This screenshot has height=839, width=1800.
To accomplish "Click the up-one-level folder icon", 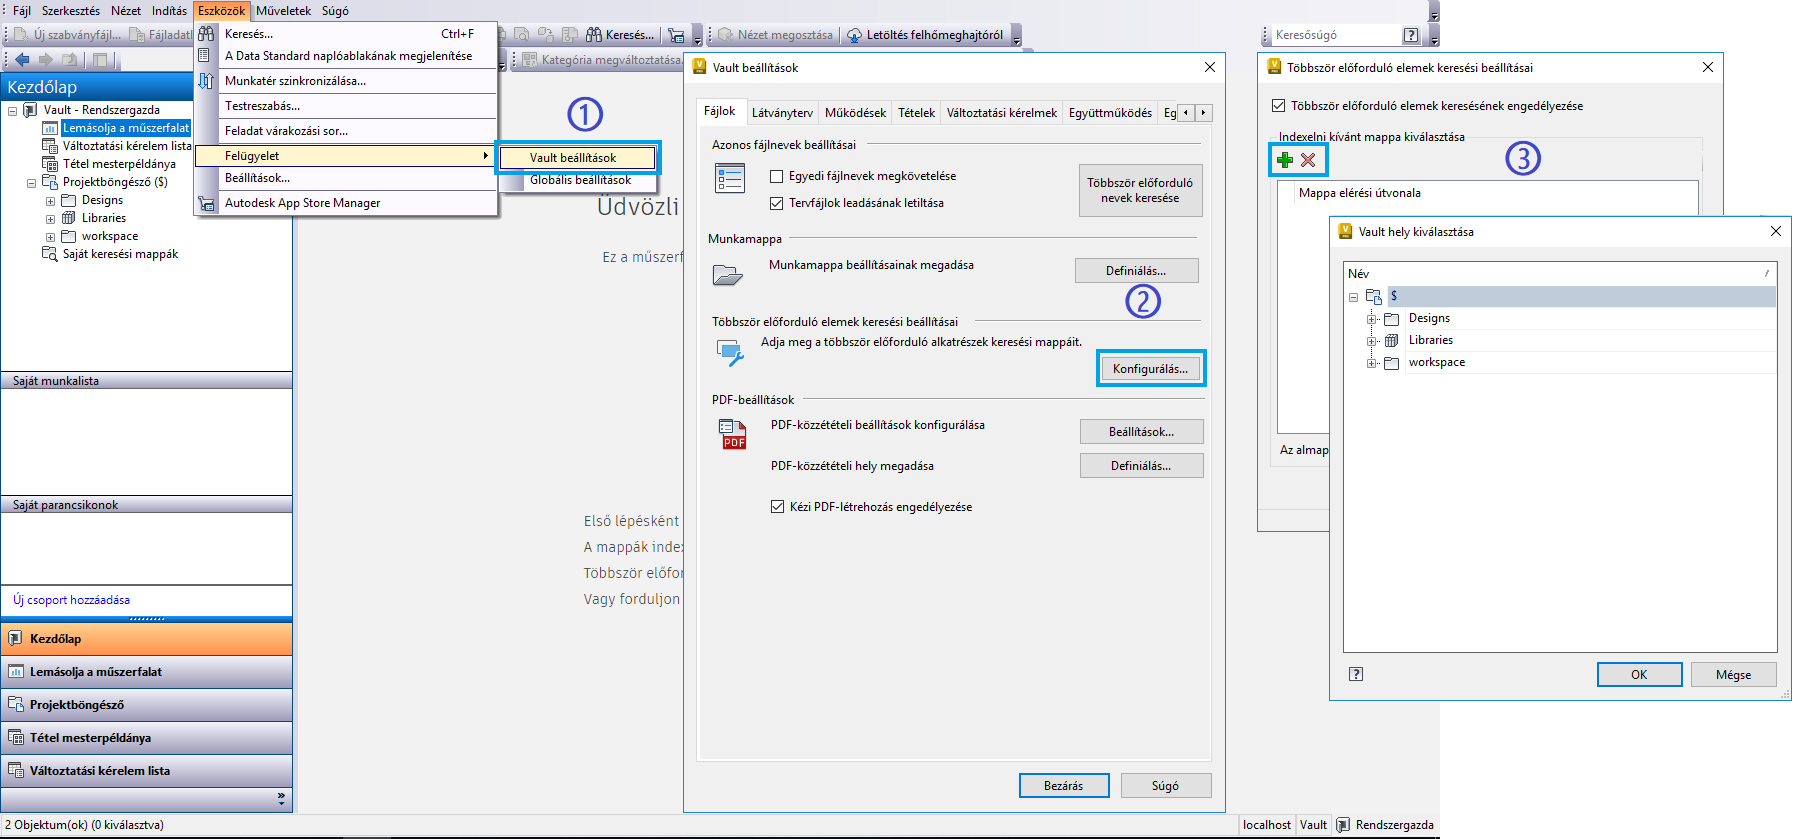I will [x=70, y=60].
